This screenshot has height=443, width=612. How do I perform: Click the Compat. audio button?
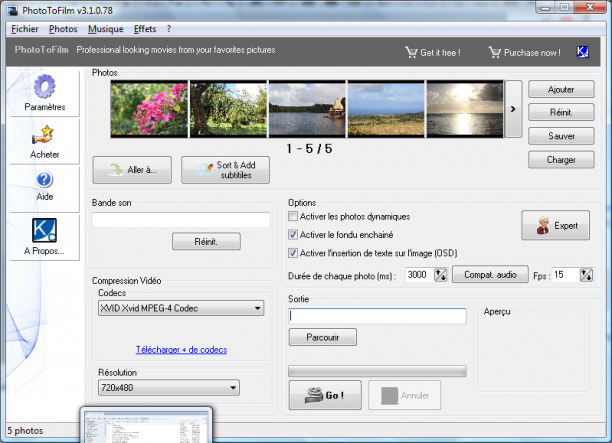pos(490,275)
